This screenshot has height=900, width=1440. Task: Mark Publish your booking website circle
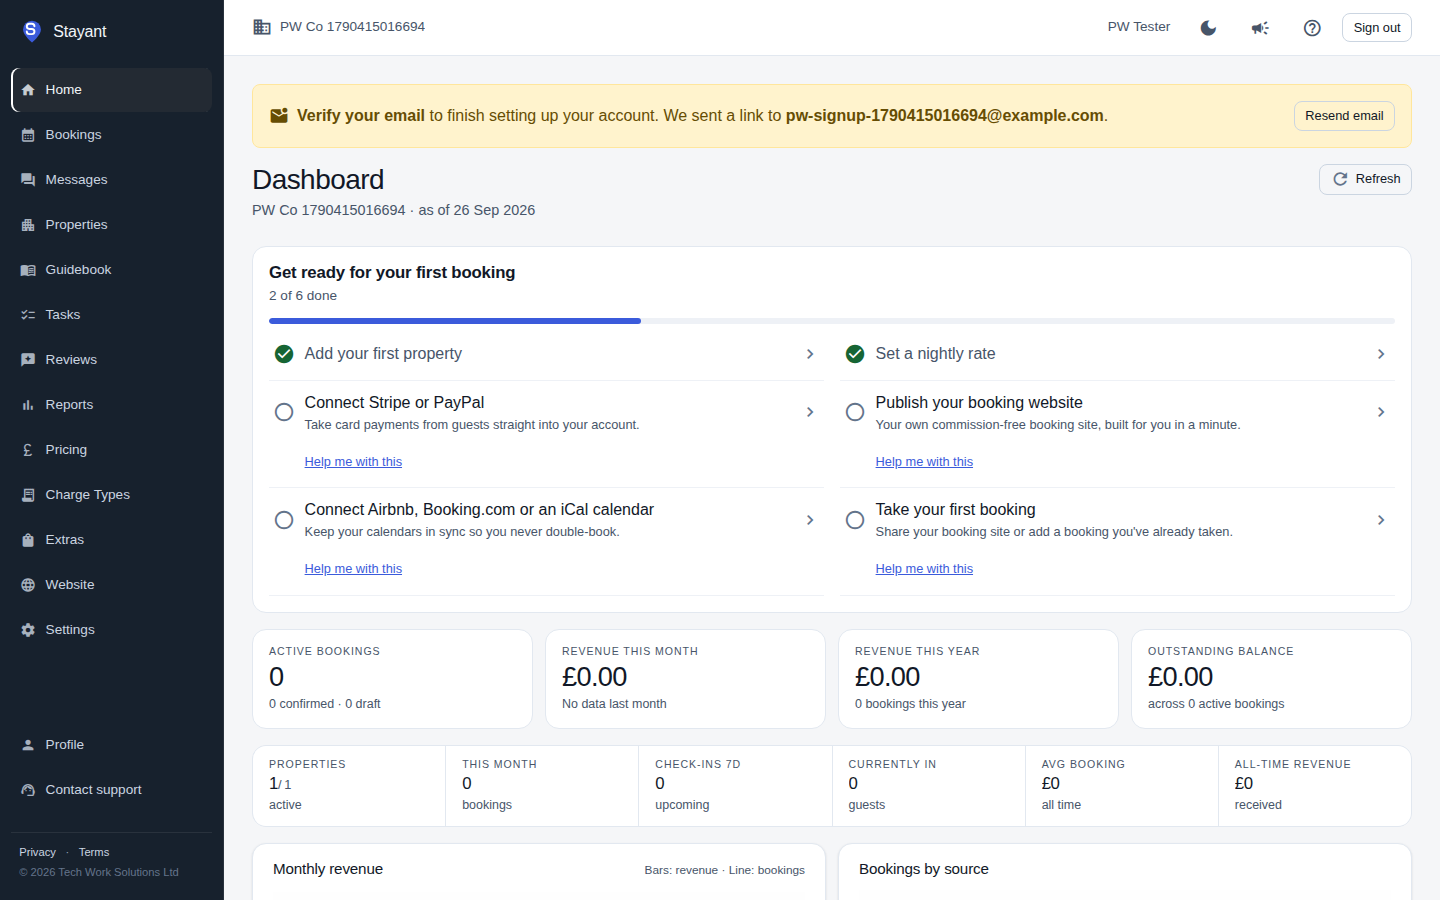pyautogui.click(x=855, y=412)
